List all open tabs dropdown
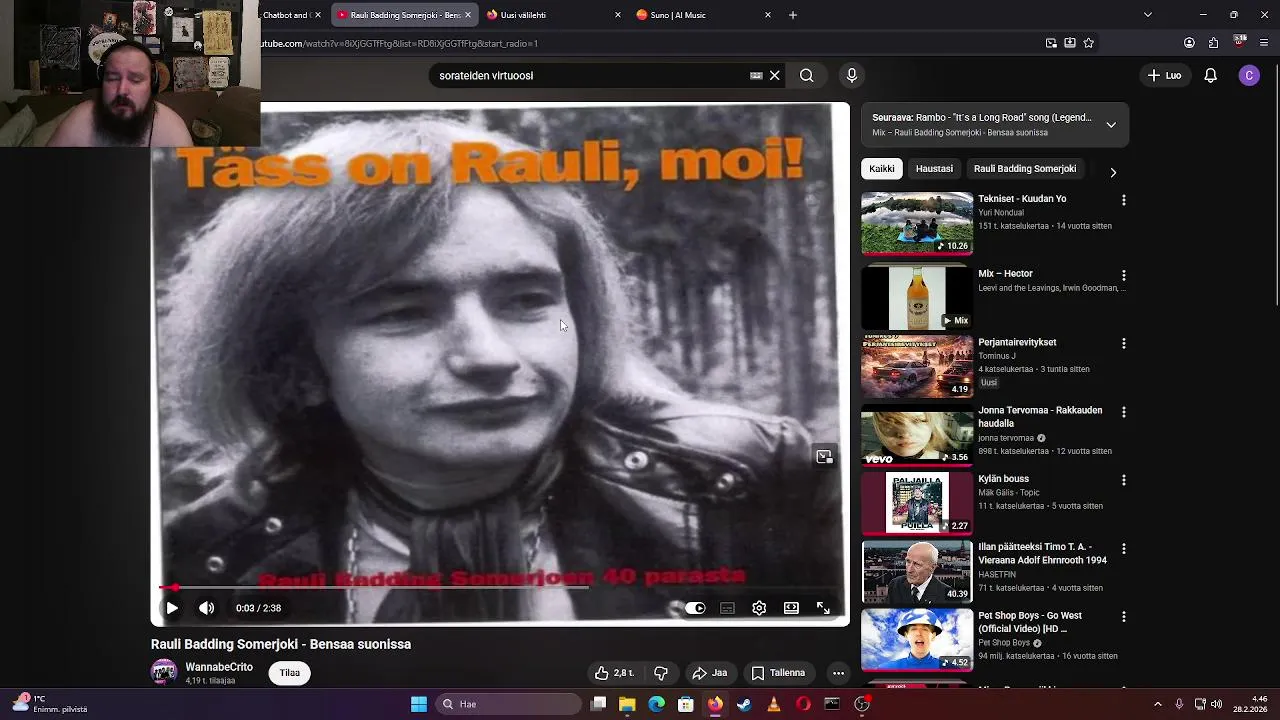Image resolution: width=1280 pixels, height=720 pixels. click(x=1147, y=15)
